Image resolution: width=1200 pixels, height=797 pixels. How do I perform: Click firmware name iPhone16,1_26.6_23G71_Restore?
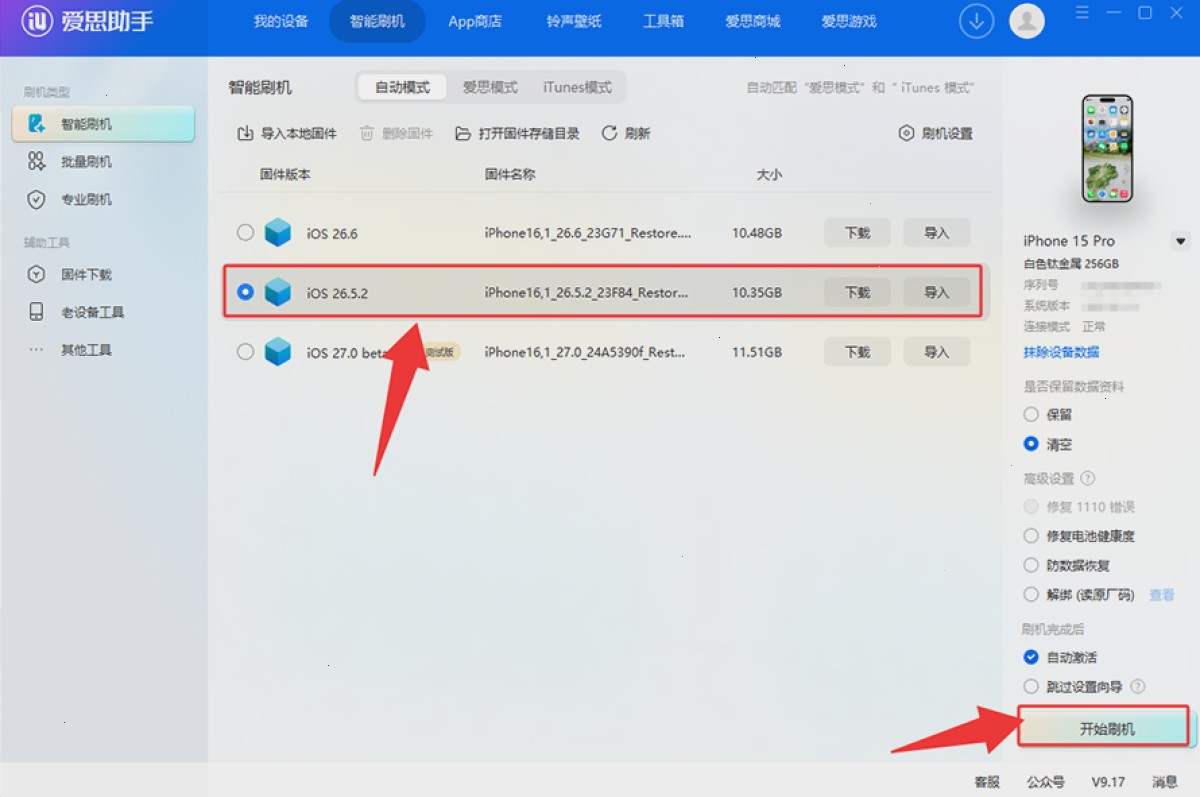coord(588,233)
